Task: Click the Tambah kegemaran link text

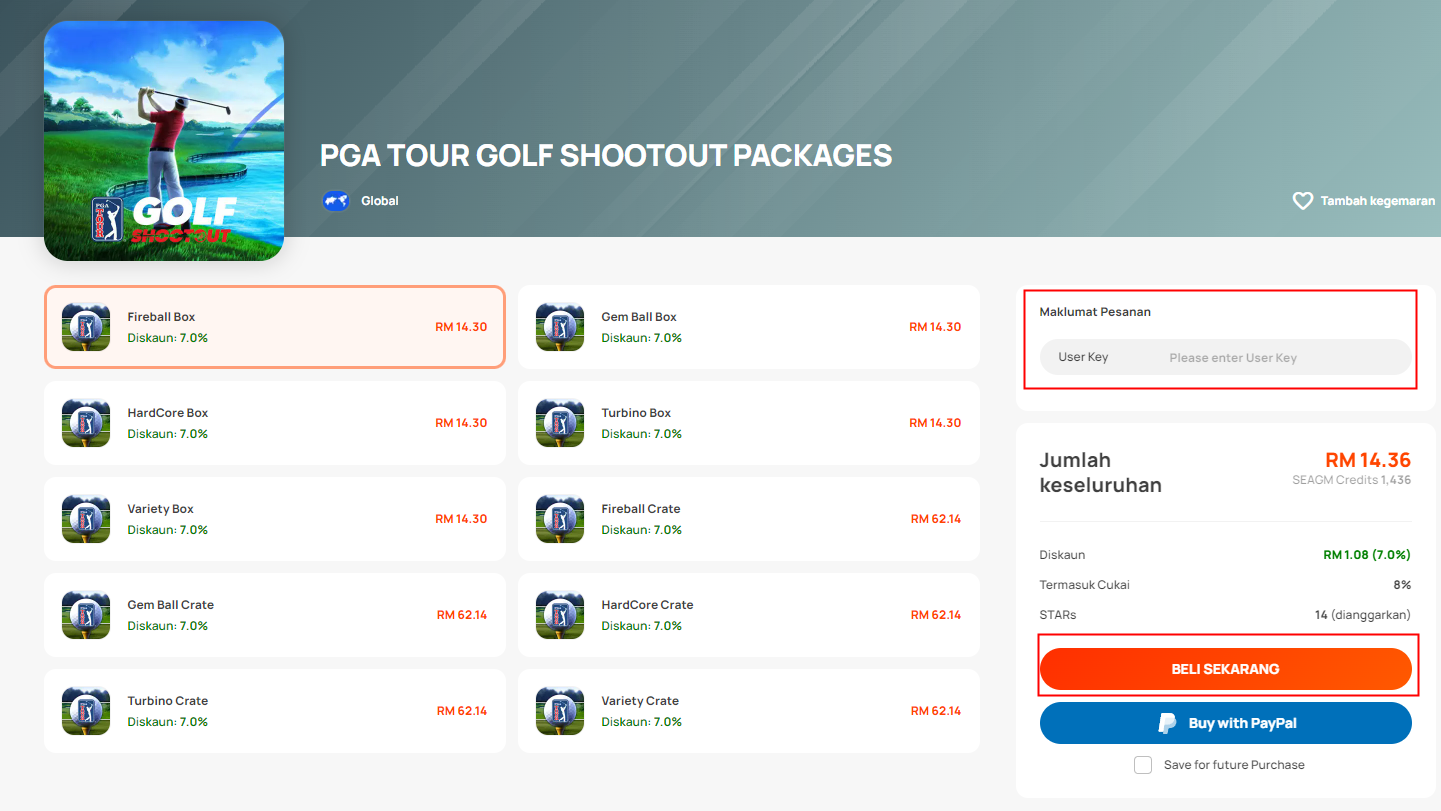Action: [1378, 201]
